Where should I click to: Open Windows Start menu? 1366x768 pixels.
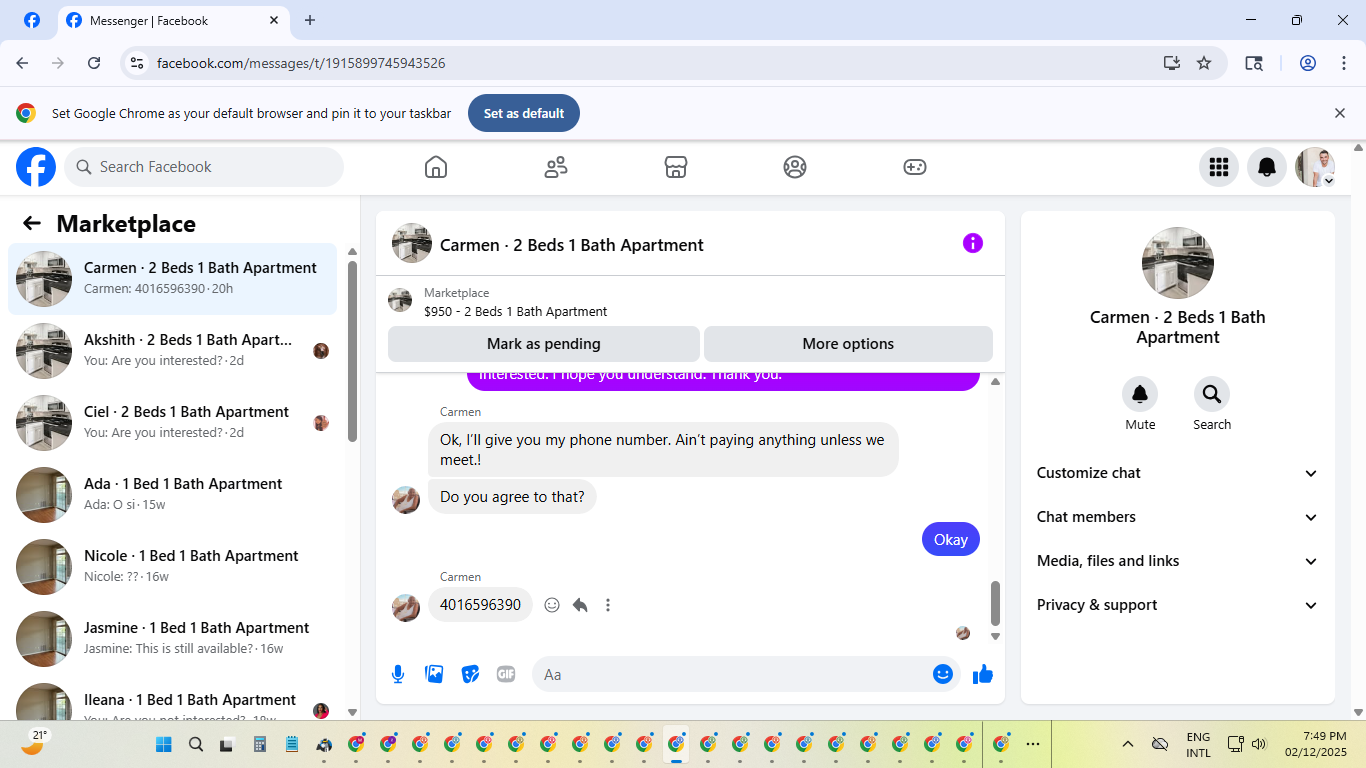click(x=164, y=744)
